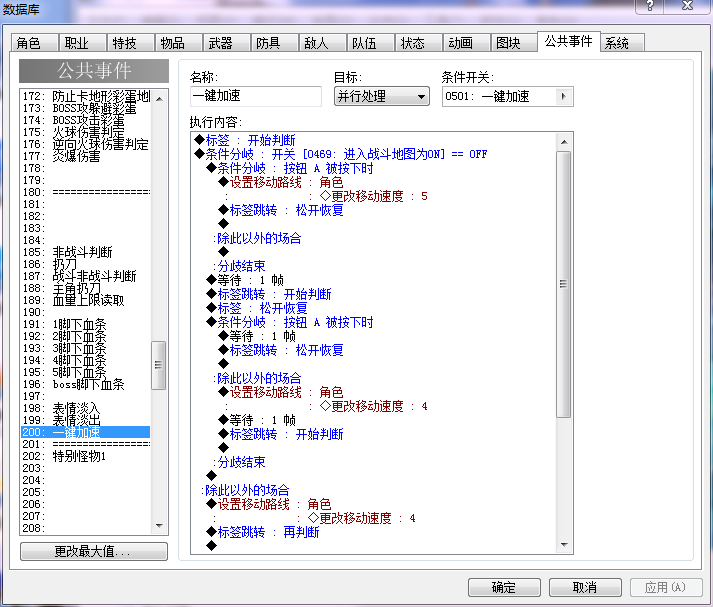The image size is (713, 607).
Task: Select event 176: 逆向火球伤害判定
Action: (x=86, y=144)
